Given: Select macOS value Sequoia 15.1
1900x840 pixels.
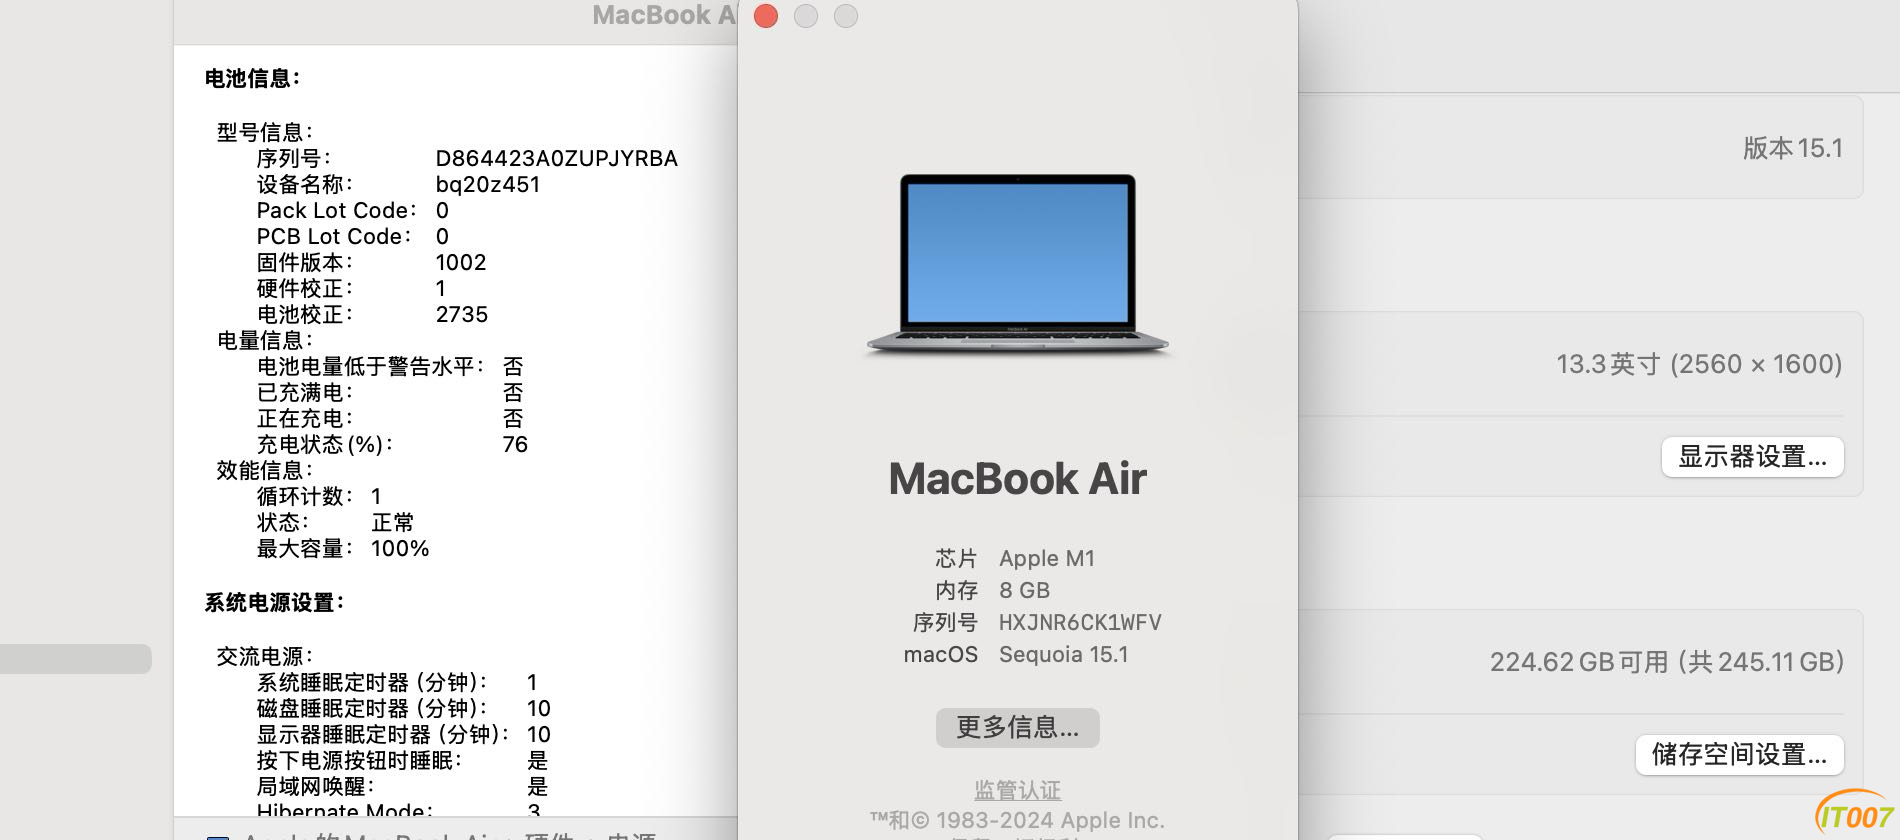Looking at the screenshot, I should click(x=1063, y=654).
